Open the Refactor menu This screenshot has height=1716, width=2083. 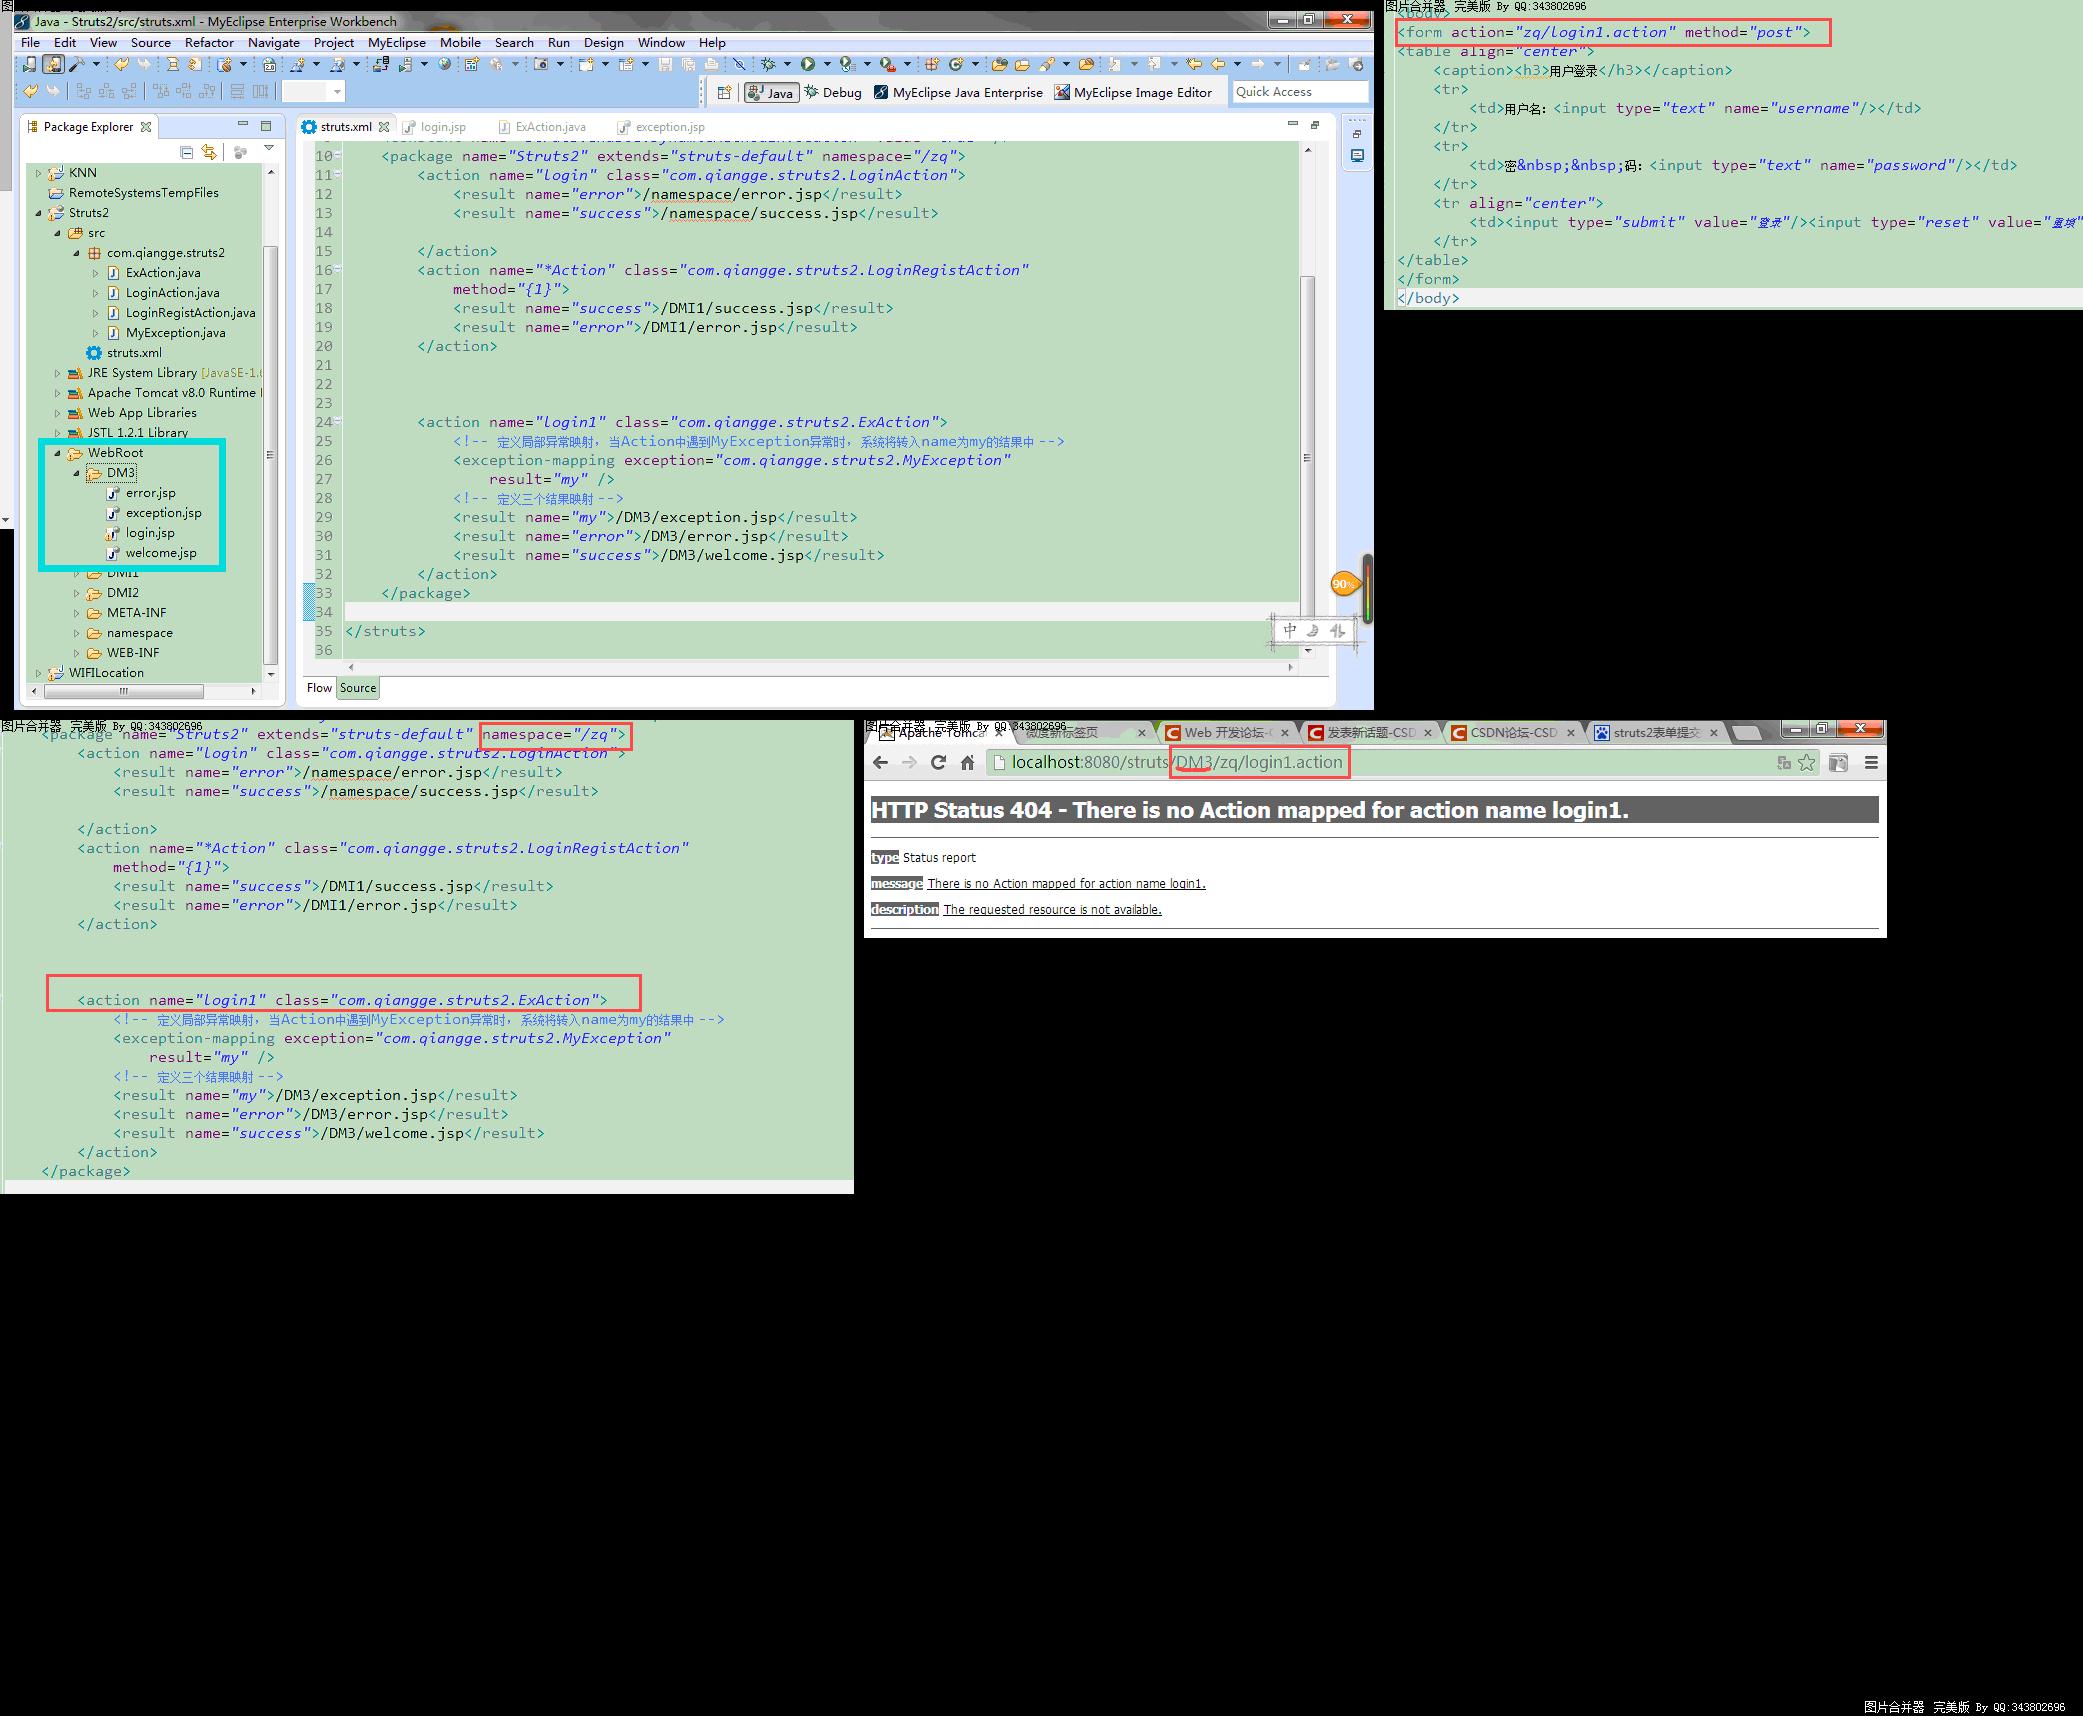coord(209,43)
